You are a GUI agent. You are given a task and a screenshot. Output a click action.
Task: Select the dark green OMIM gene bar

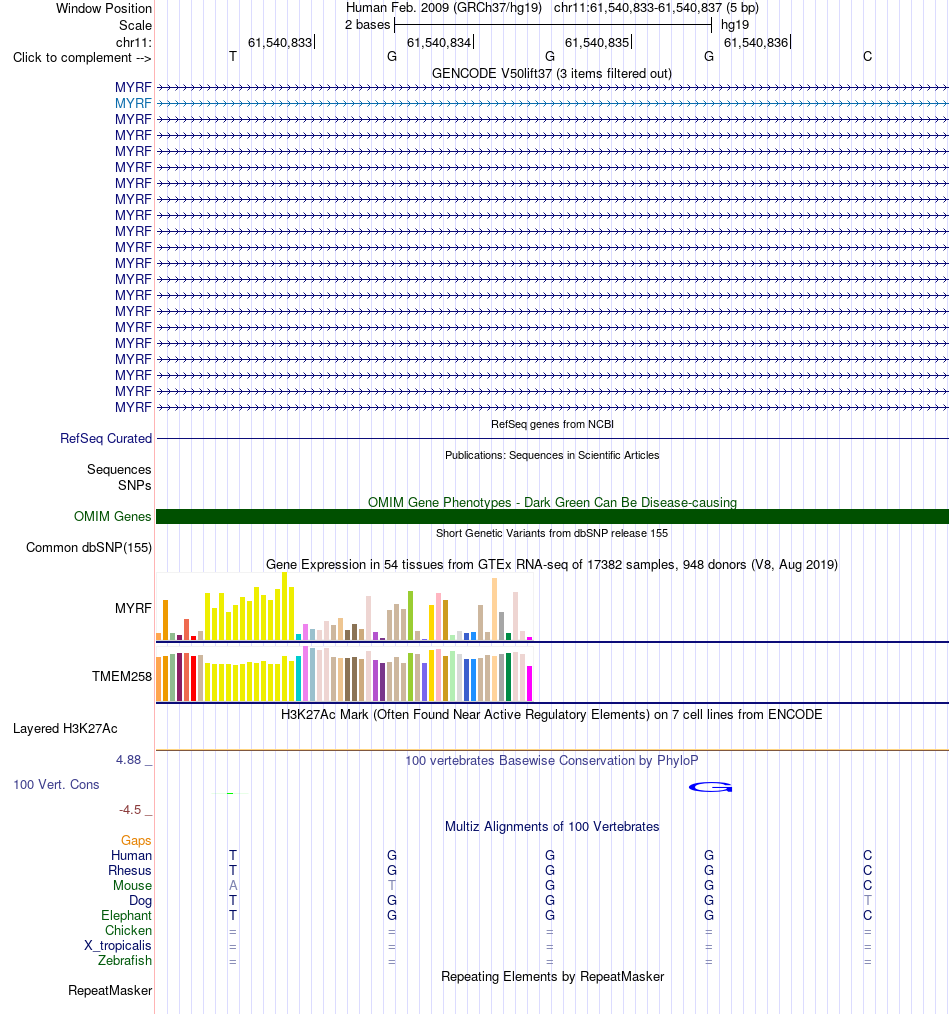click(x=552, y=516)
